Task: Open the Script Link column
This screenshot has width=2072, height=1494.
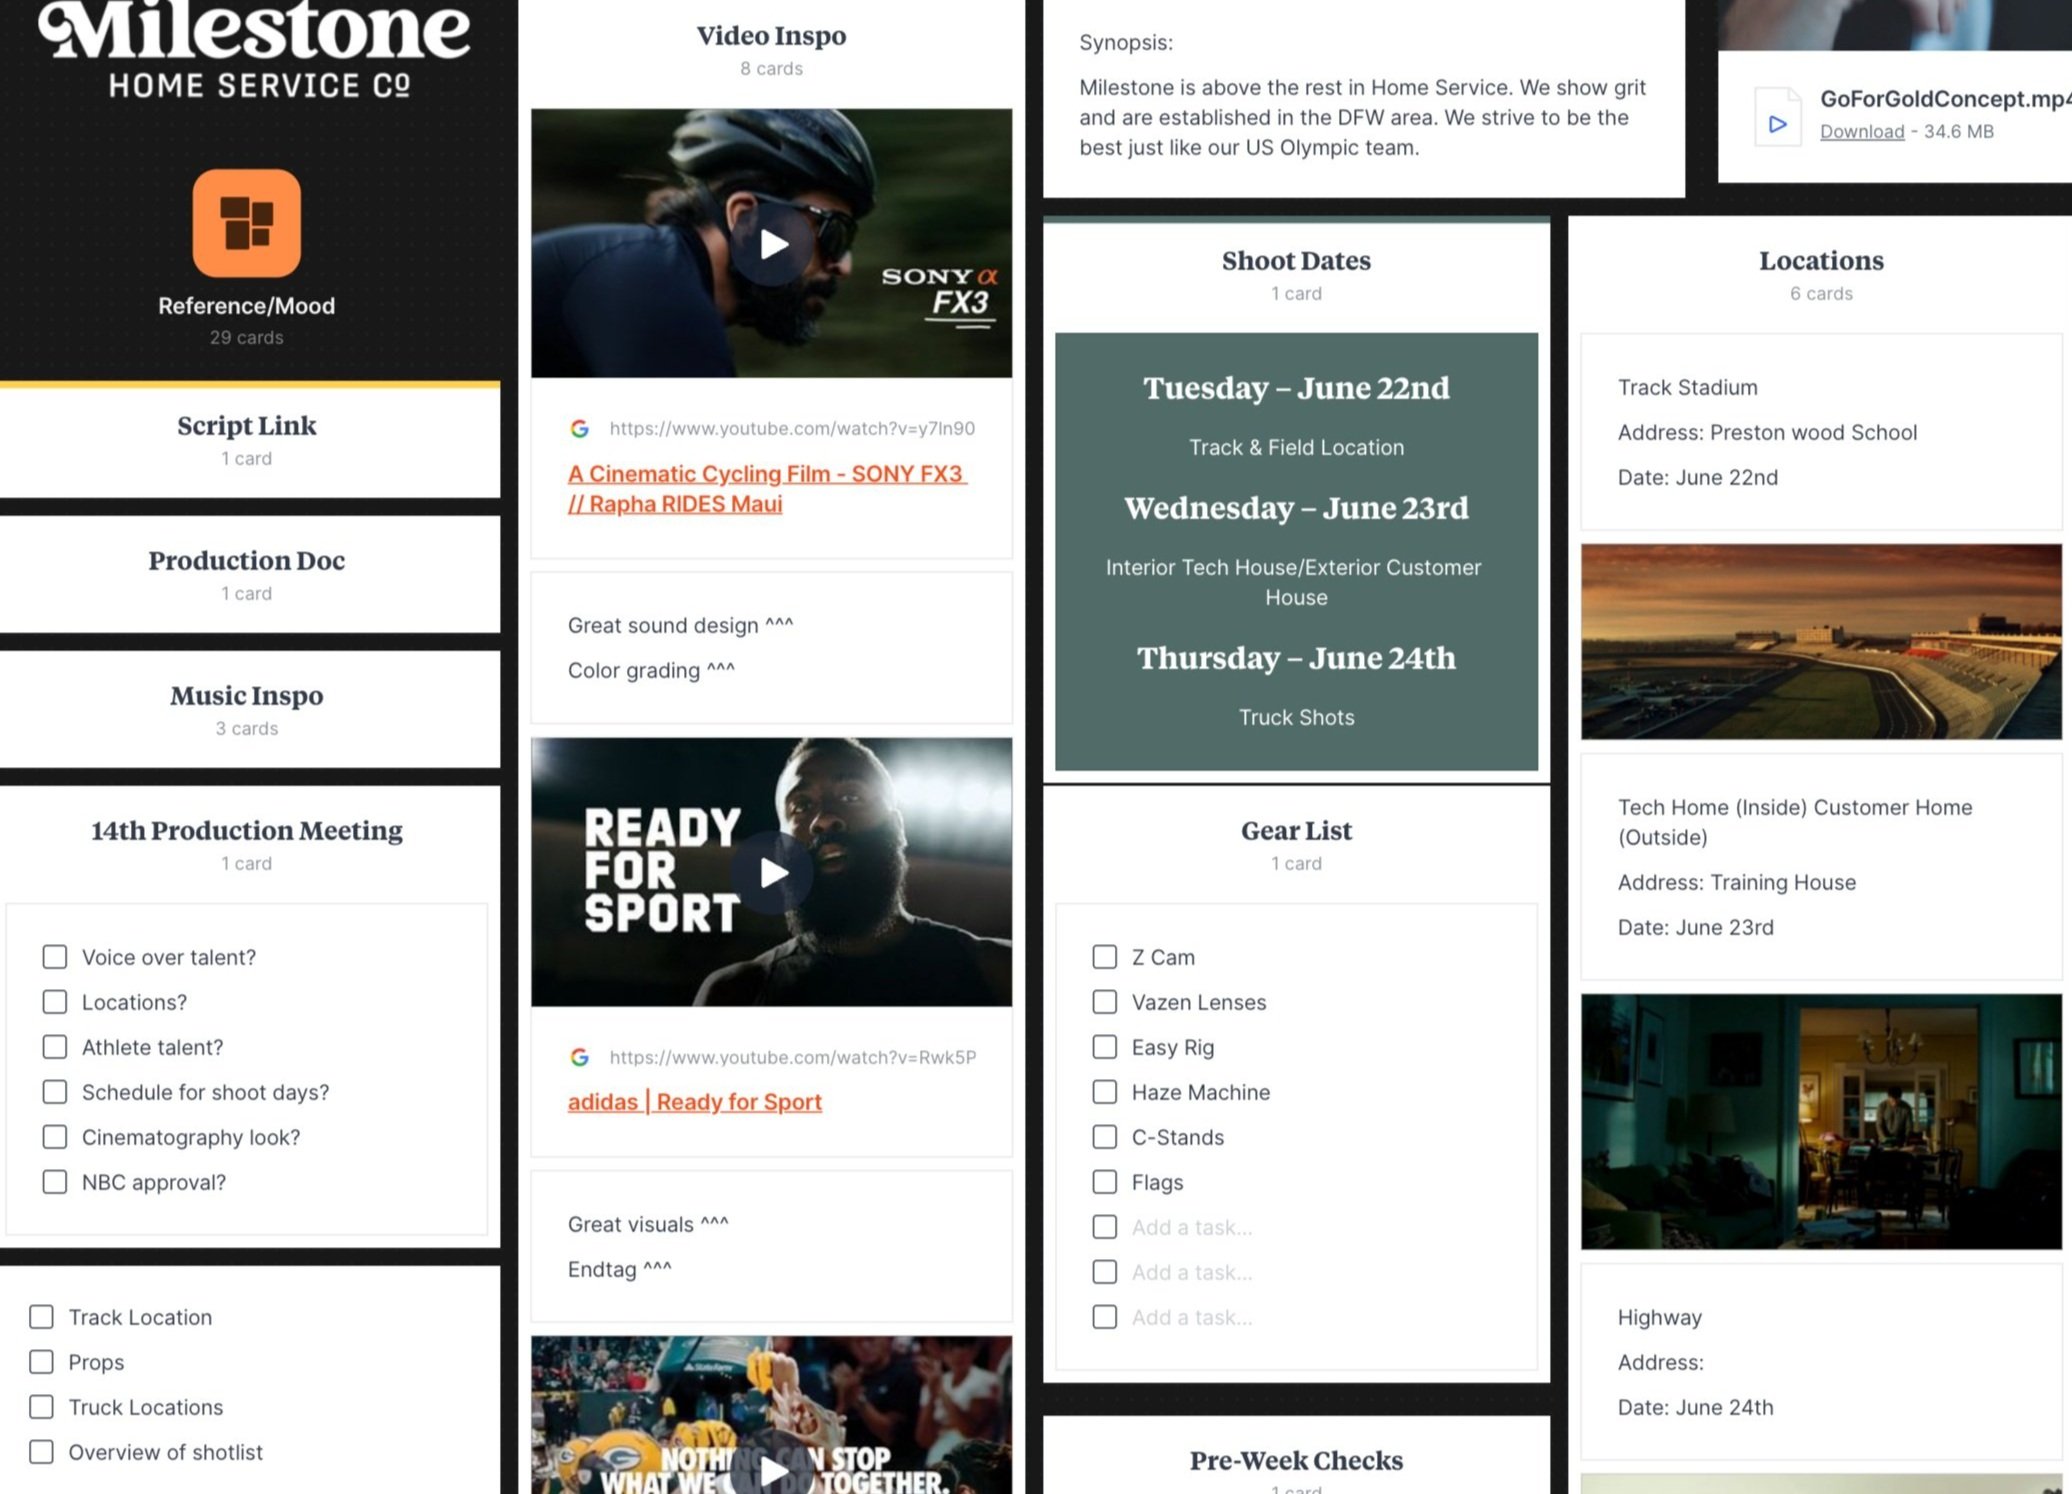Action: (x=247, y=440)
